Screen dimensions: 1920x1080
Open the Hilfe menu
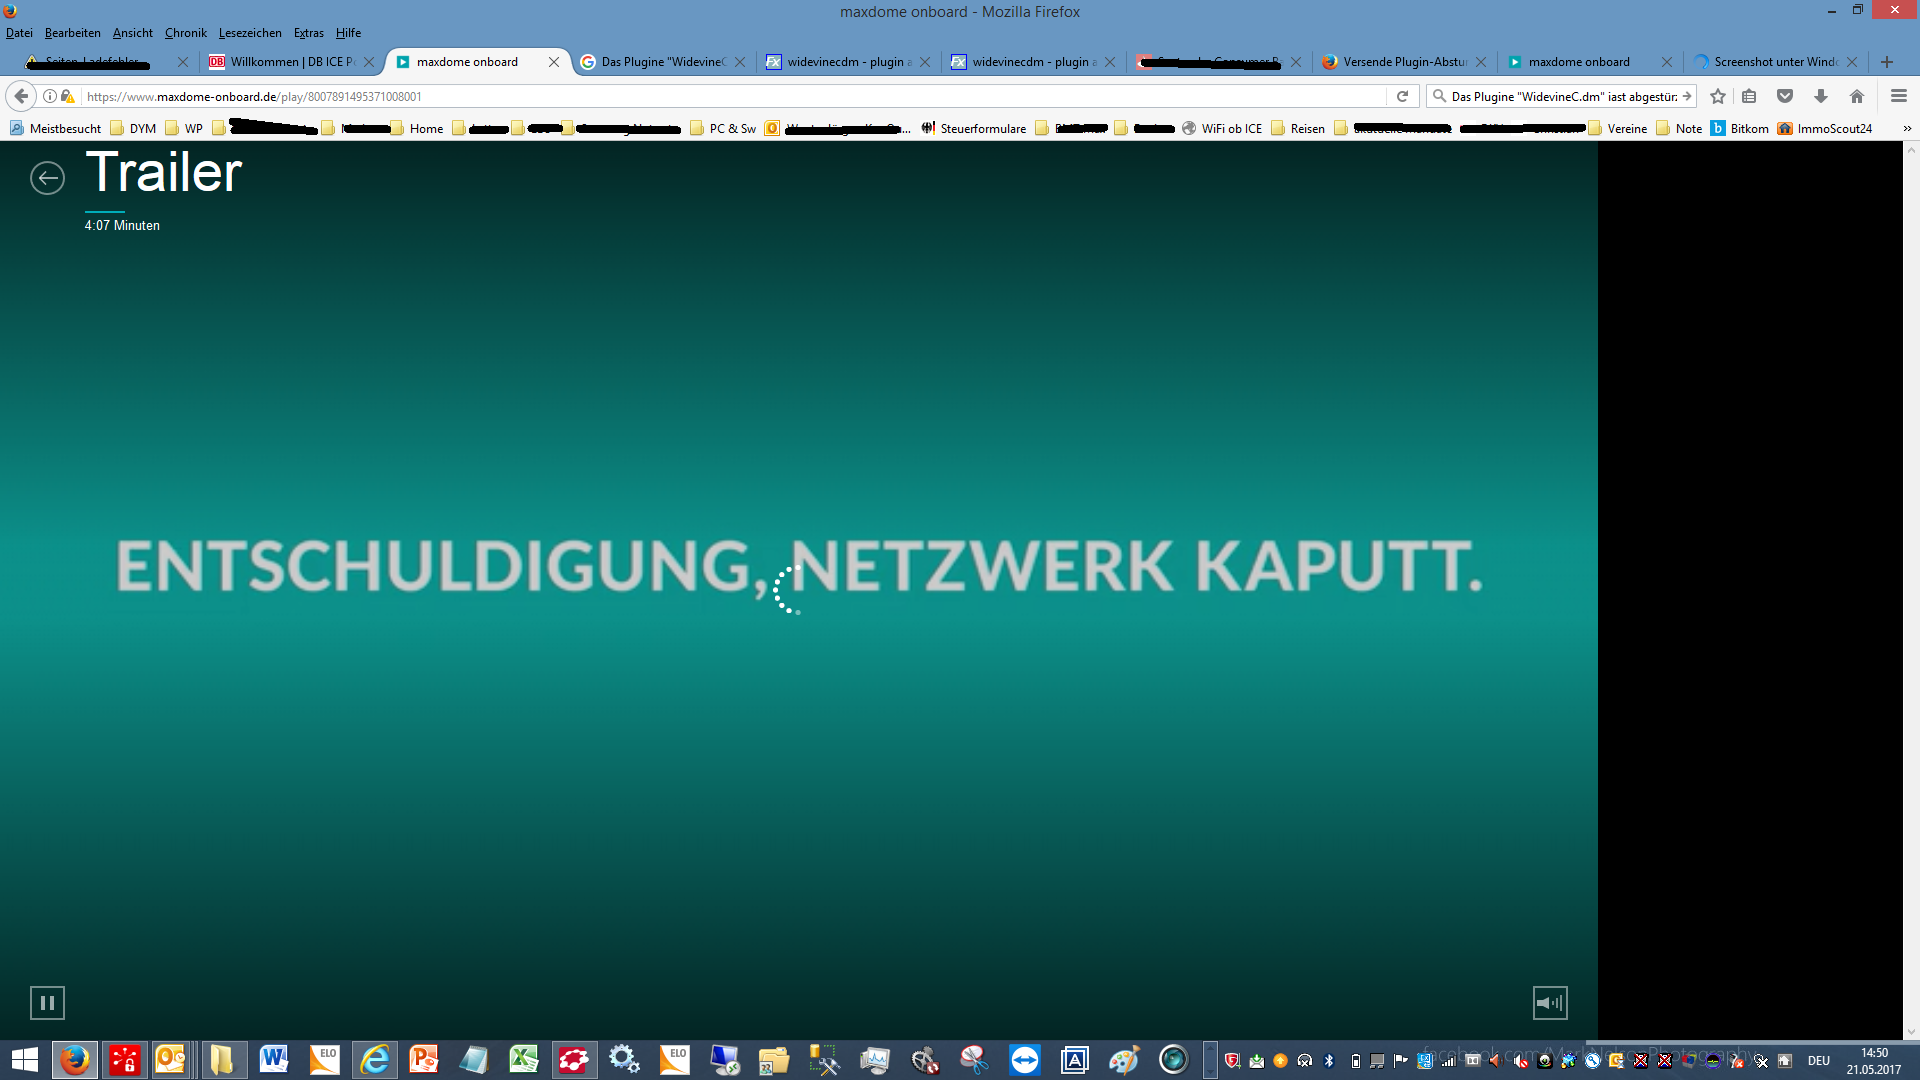click(348, 33)
